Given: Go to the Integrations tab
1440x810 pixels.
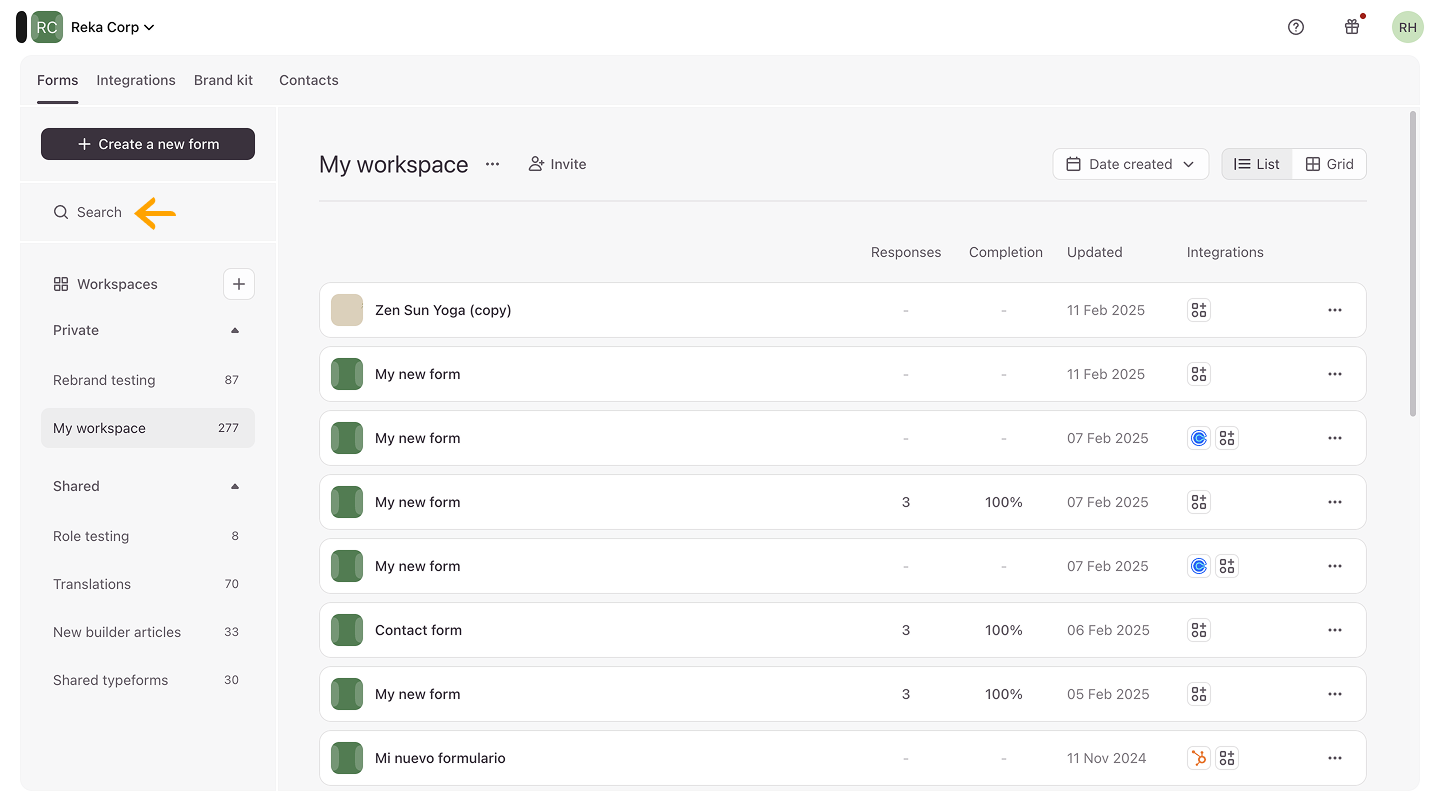Looking at the screenshot, I should 136,80.
